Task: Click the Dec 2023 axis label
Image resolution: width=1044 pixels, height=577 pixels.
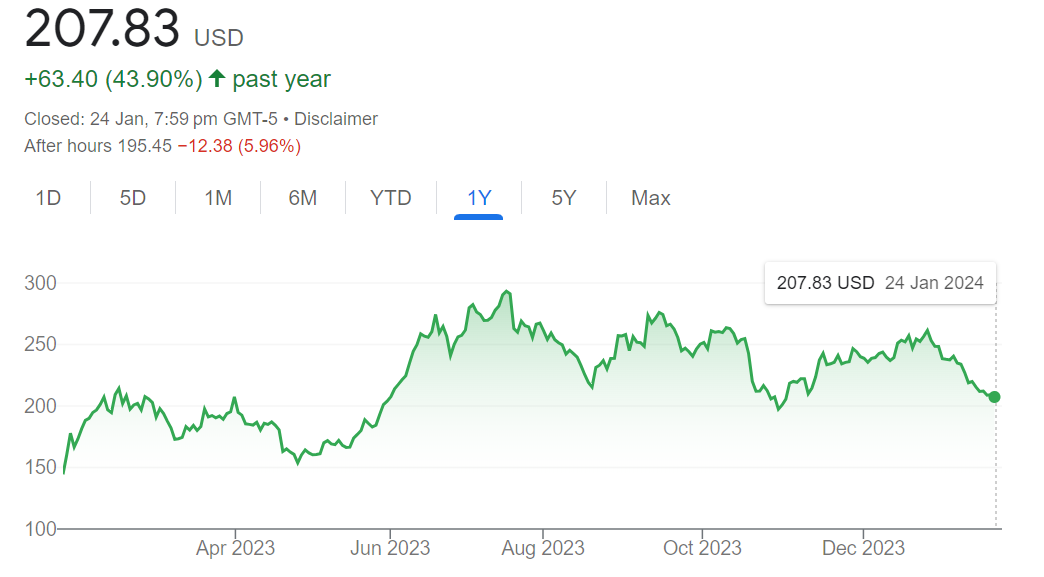Action: click(x=863, y=548)
